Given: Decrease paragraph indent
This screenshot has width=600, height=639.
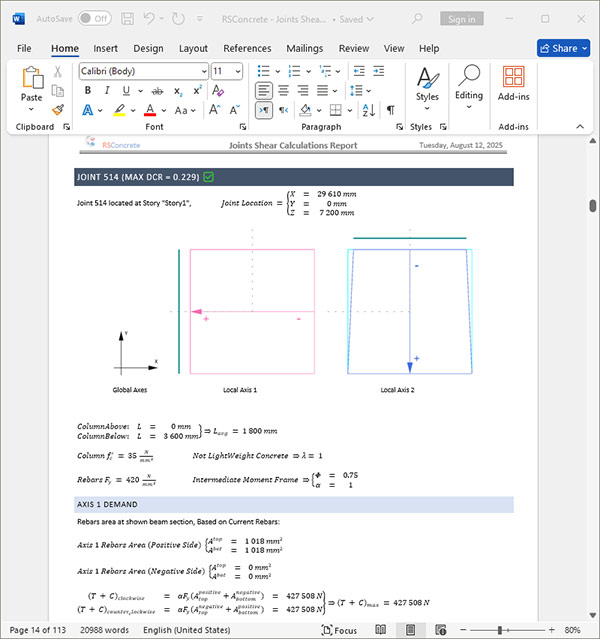Looking at the screenshot, I should (x=359, y=71).
